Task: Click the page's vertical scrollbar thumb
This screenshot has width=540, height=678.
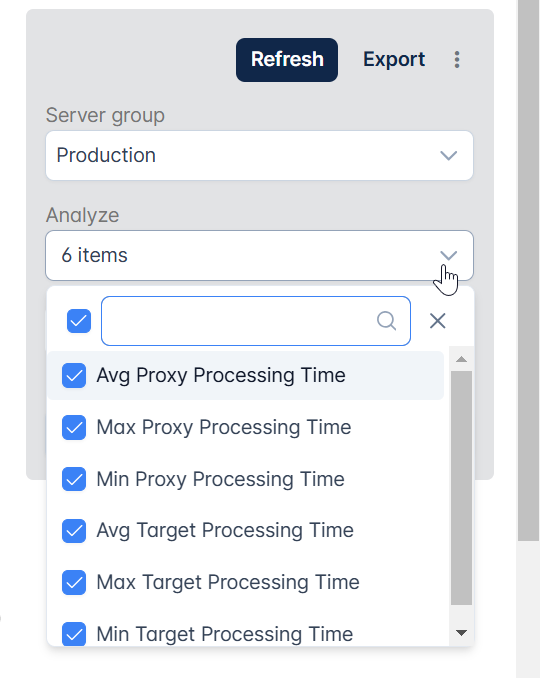Action: pyautogui.click(x=529, y=270)
